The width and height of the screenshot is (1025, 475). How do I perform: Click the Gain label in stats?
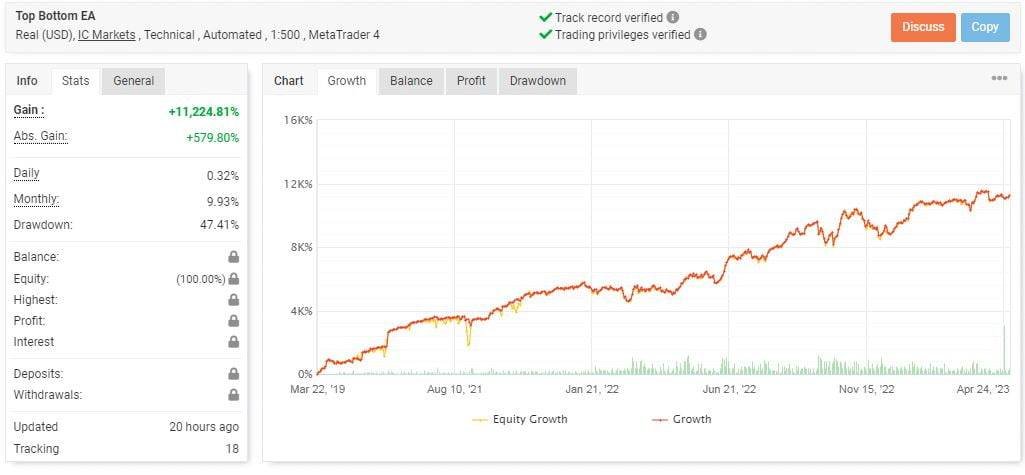pyautogui.click(x=29, y=110)
